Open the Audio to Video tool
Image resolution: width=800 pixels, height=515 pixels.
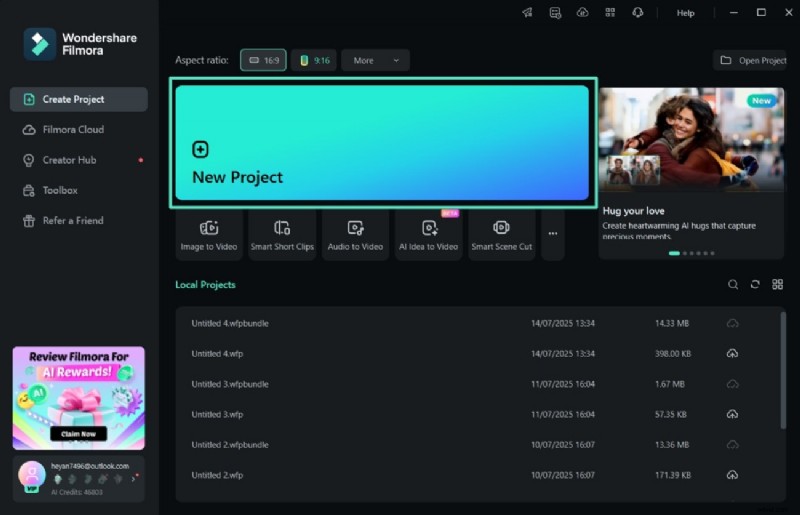click(x=355, y=234)
